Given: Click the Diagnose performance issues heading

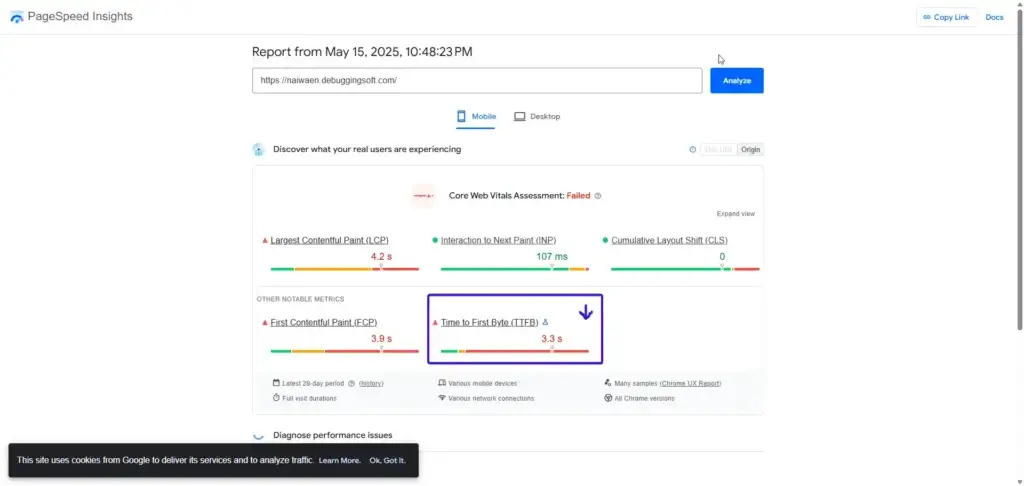Looking at the screenshot, I should (x=333, y=435).
